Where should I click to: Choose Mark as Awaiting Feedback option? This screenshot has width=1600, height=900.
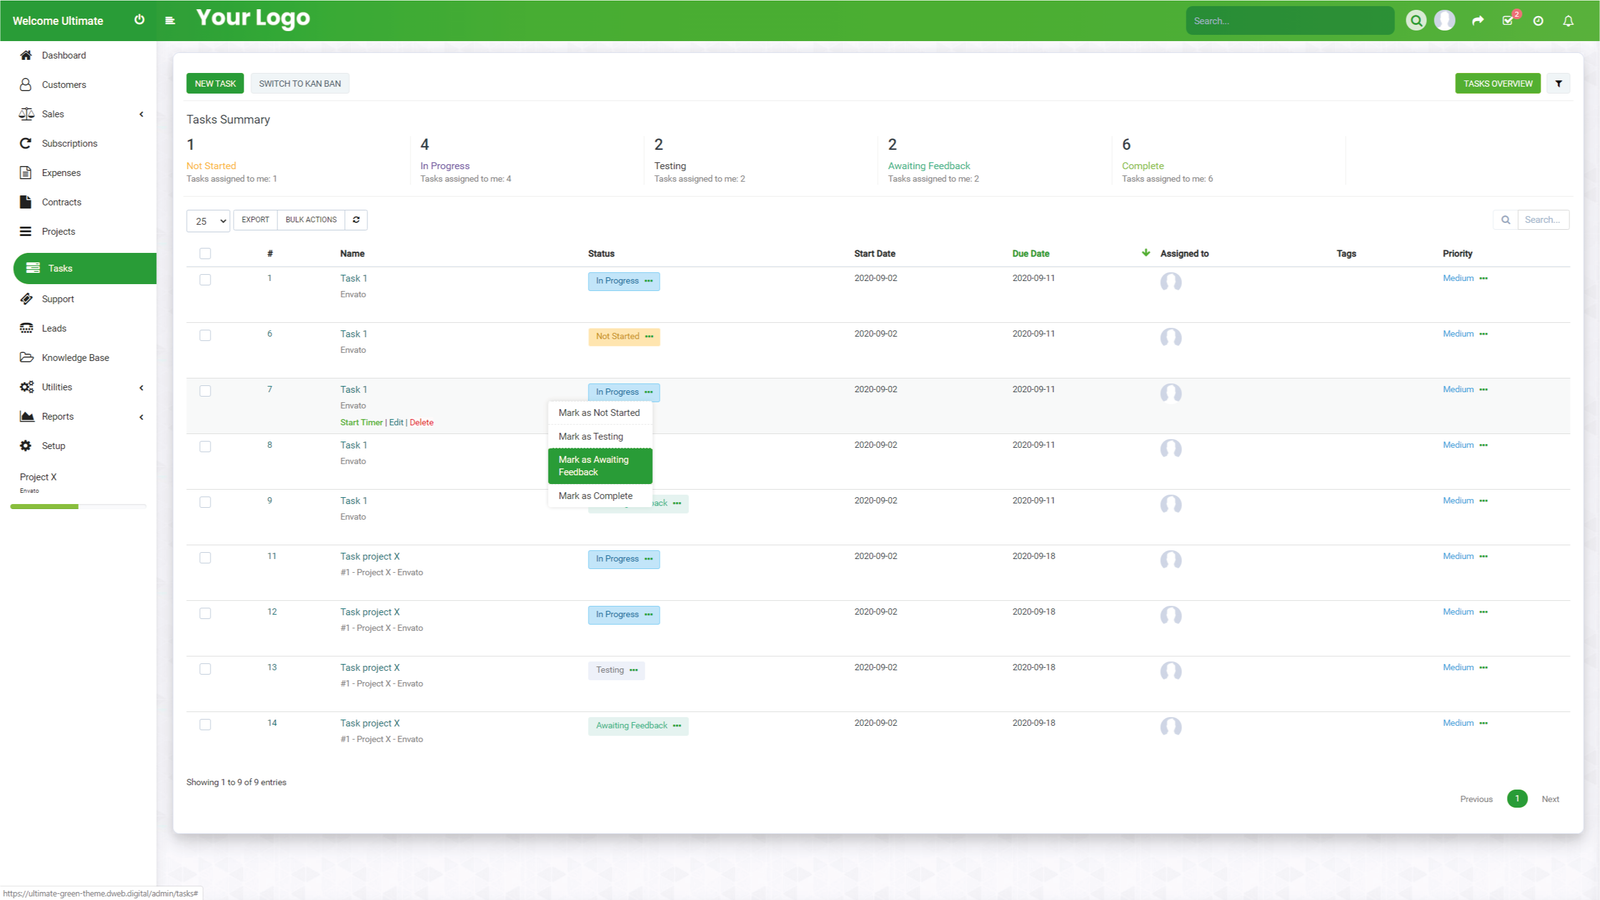point(600,466)
